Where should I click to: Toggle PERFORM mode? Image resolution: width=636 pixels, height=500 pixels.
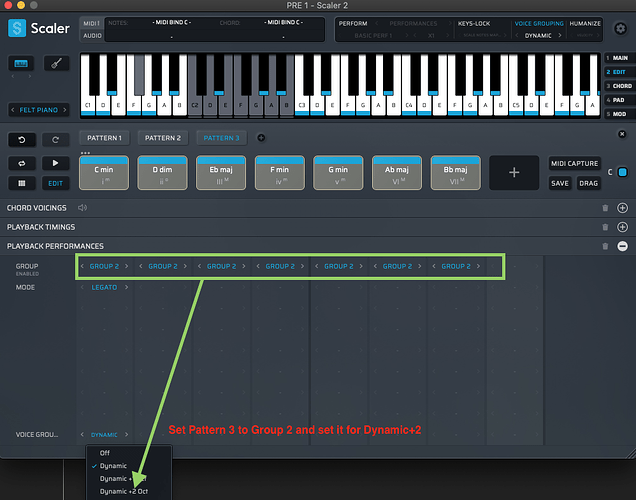[x=353, y=24]
